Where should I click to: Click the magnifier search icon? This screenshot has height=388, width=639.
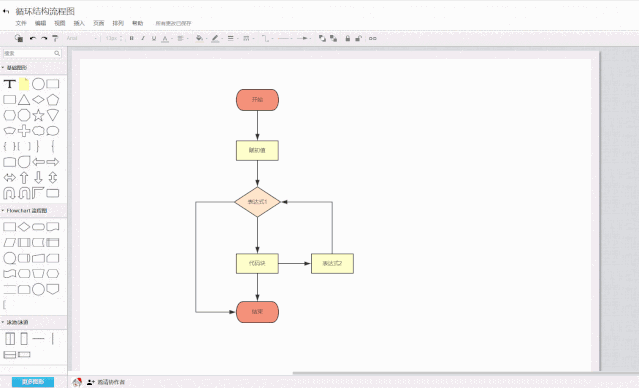[x=57, y=53]
